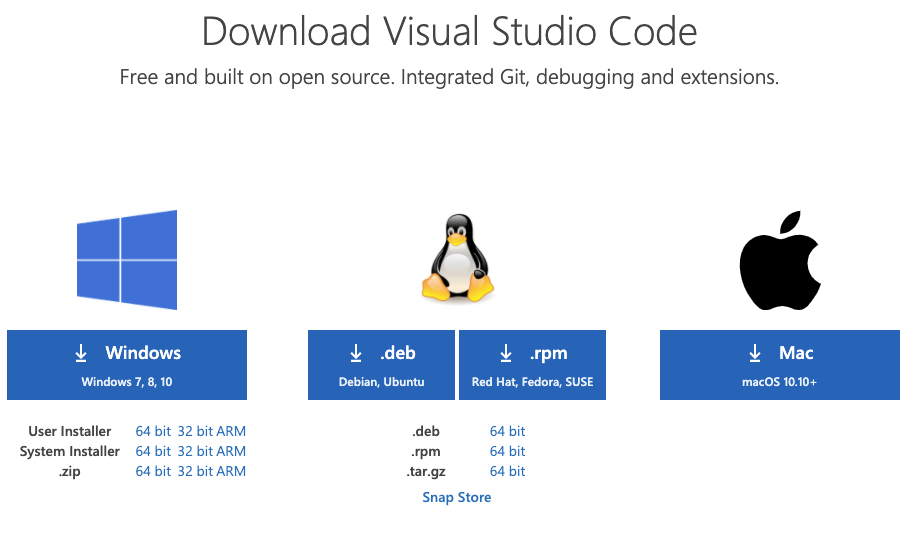Open the 64 bit link in .tar.gz row
The height and width of the screenshot is (541, 920).
click(508, 471)
